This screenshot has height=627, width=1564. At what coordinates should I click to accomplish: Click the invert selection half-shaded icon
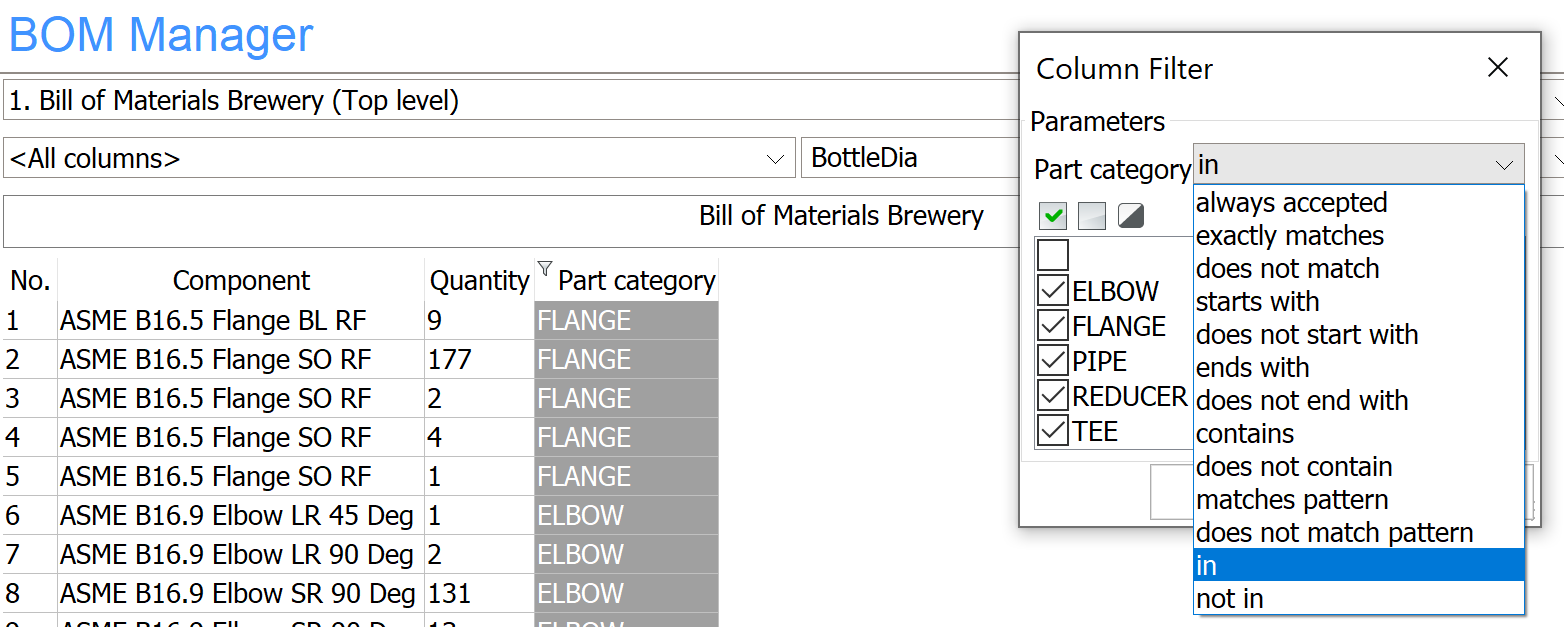[x=1131, y=215]
